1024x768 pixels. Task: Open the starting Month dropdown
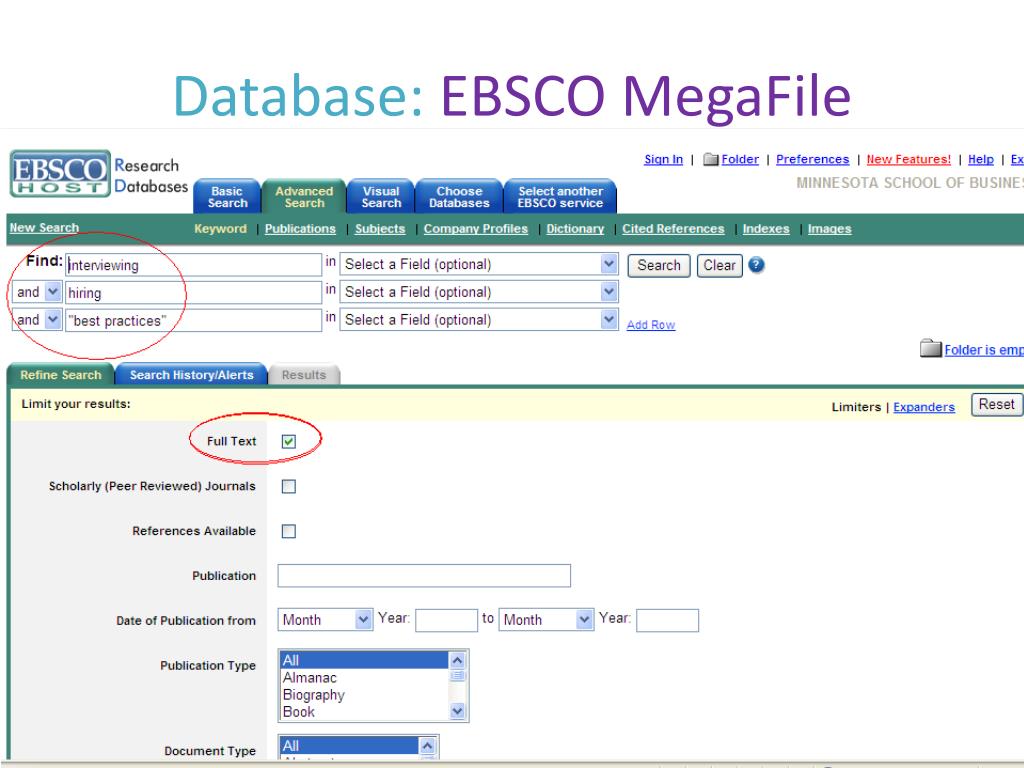[x=325, y=620]
